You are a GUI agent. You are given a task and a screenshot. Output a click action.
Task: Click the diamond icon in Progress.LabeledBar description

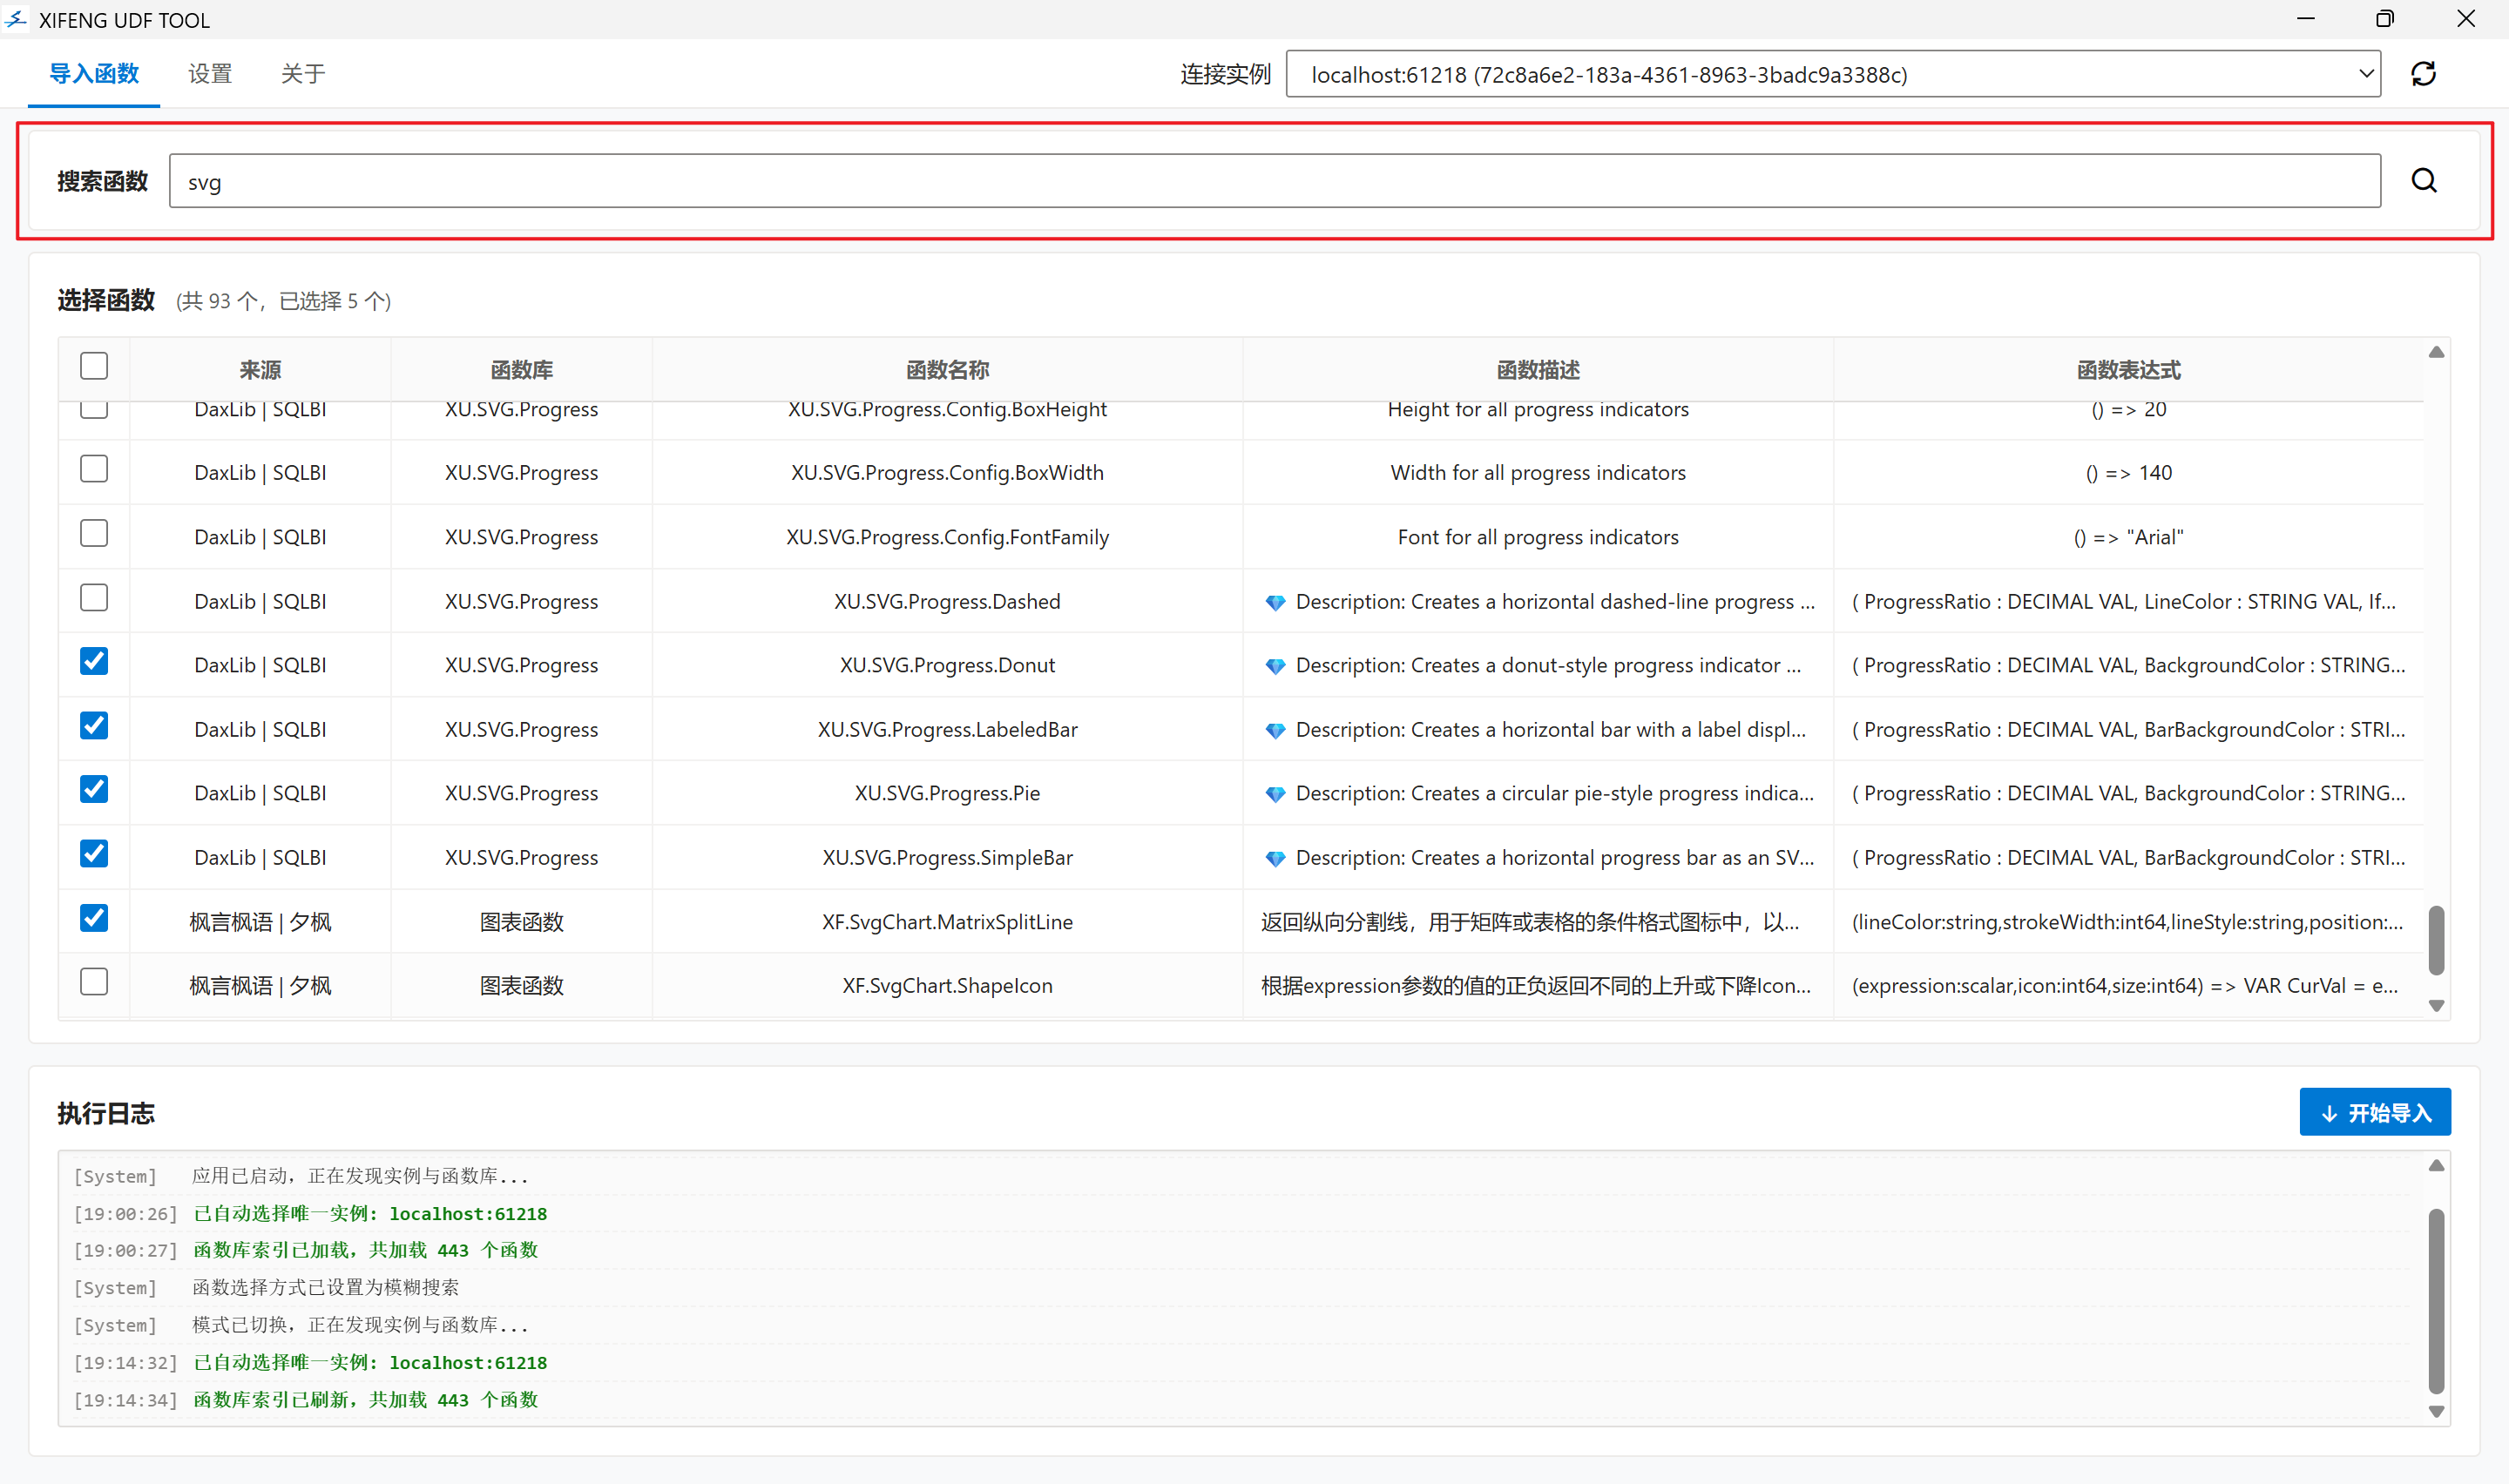(x=1275, y=730)
